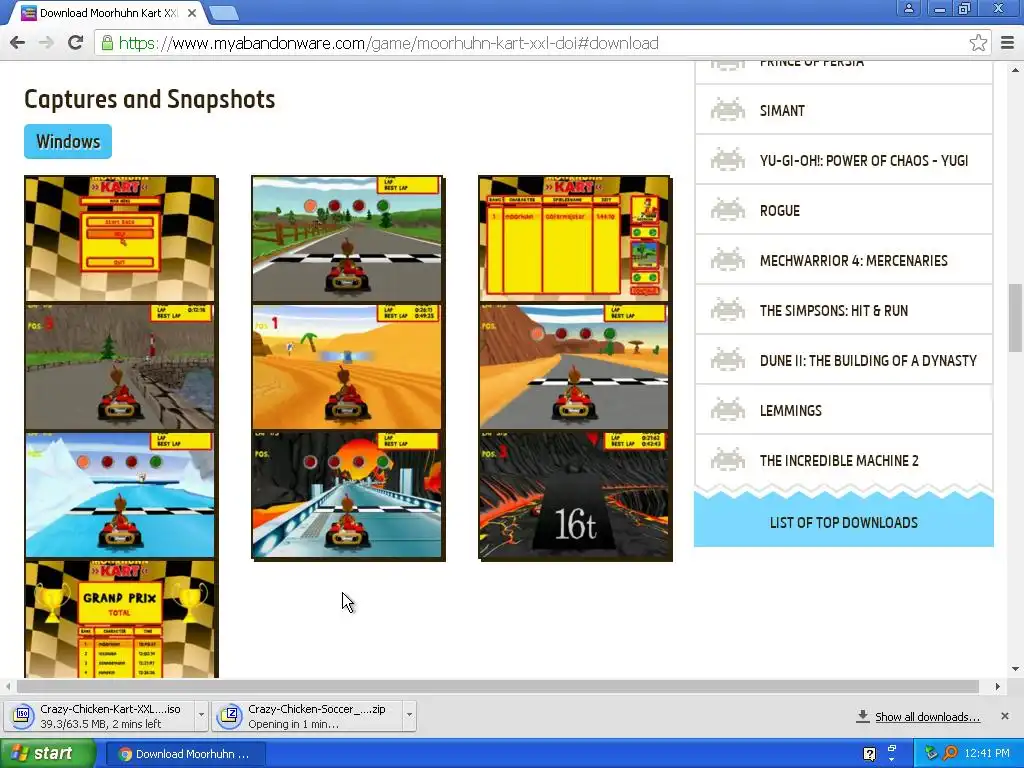Screen dimensions: 1024x768
Task: Click the ZIP file icon in downloads bar
Action: [x=230, y=716]
